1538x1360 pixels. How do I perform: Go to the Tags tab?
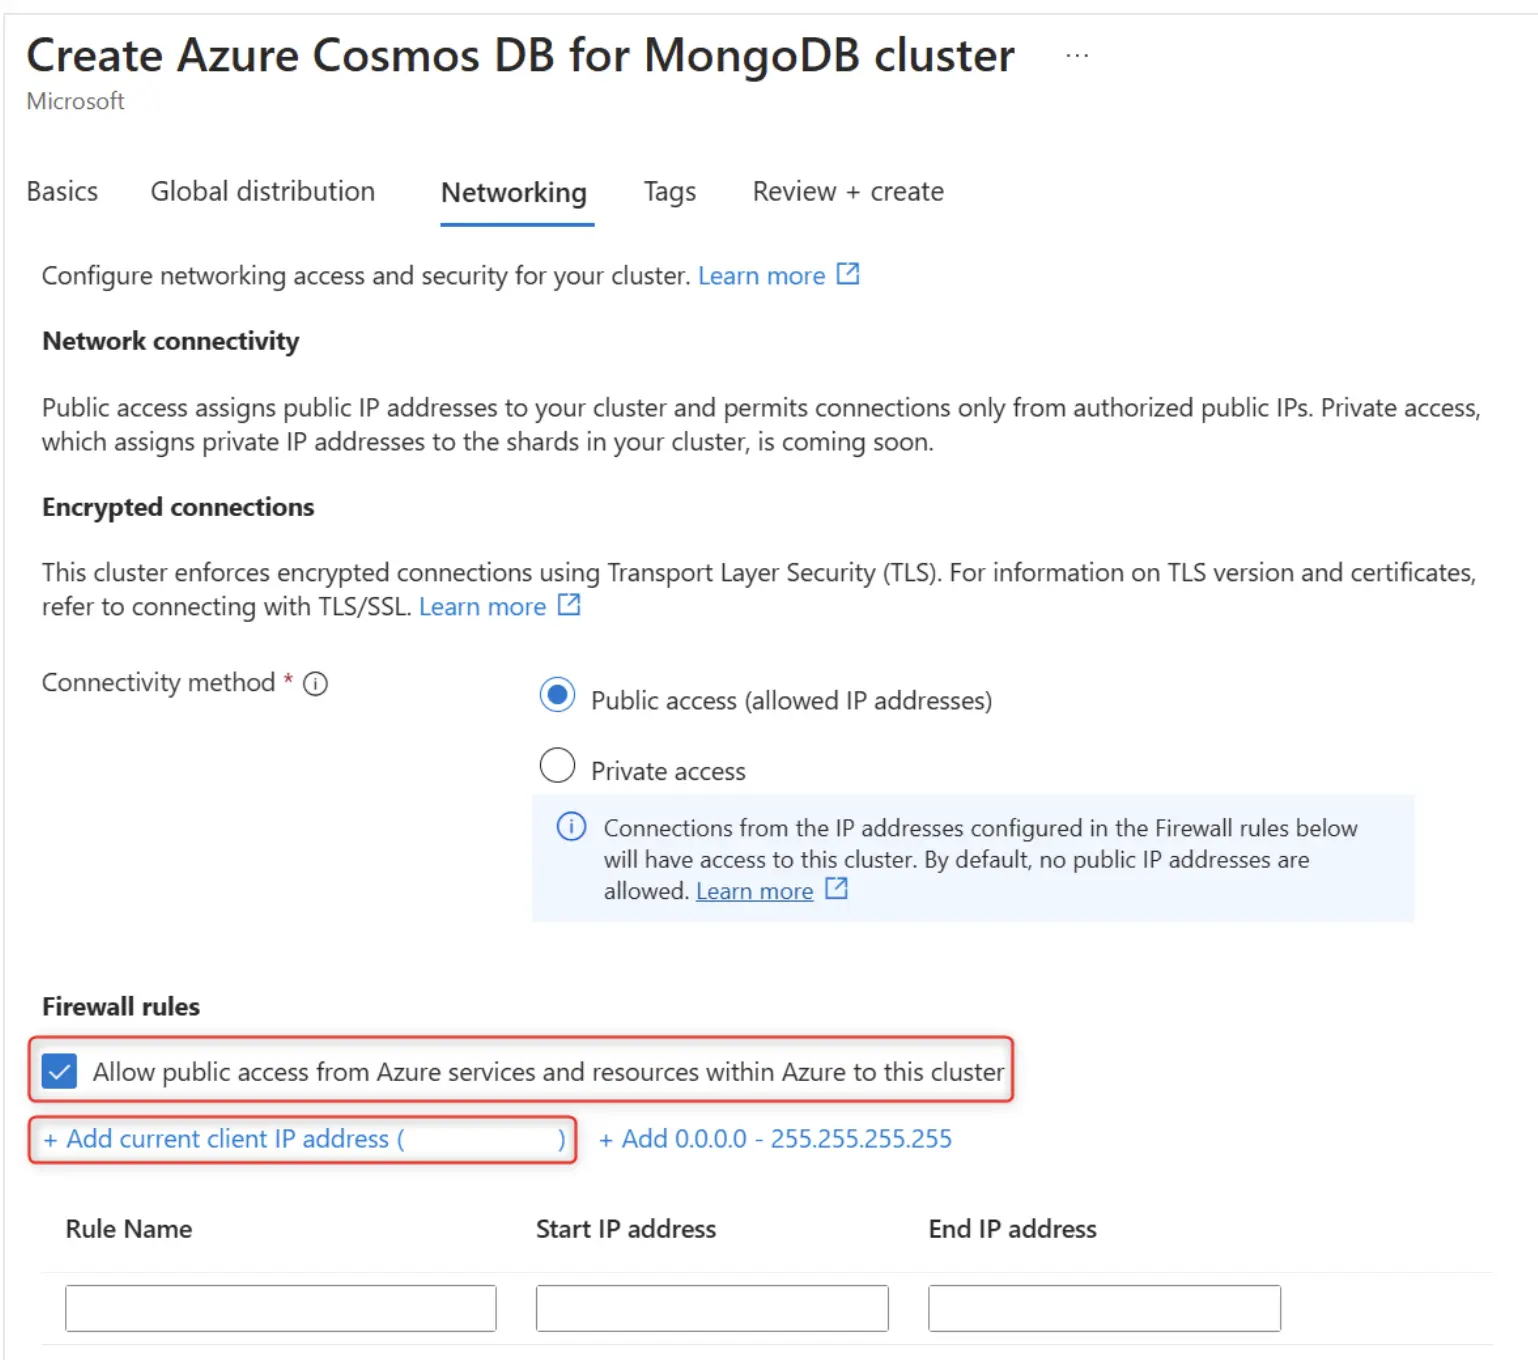(x=669, y=192)
